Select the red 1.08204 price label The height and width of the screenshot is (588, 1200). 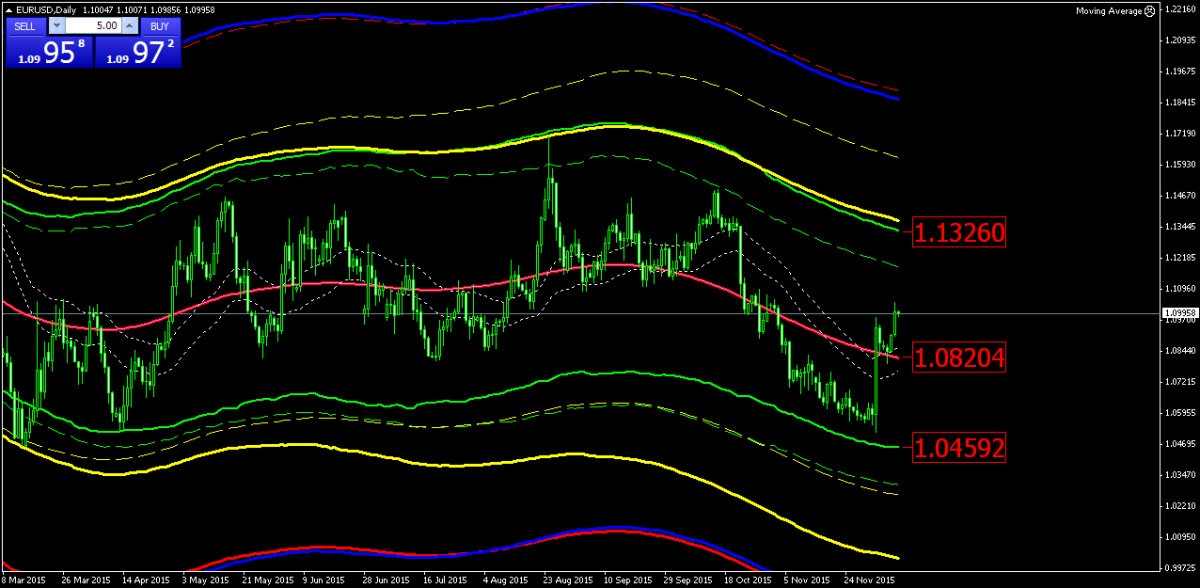[958, 357]
